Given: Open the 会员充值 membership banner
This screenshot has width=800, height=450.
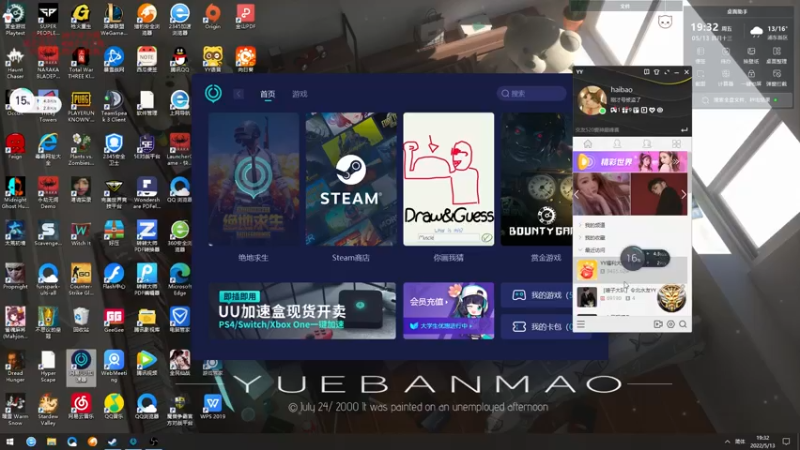Looking at the screenshot, I should pos(448,311).
